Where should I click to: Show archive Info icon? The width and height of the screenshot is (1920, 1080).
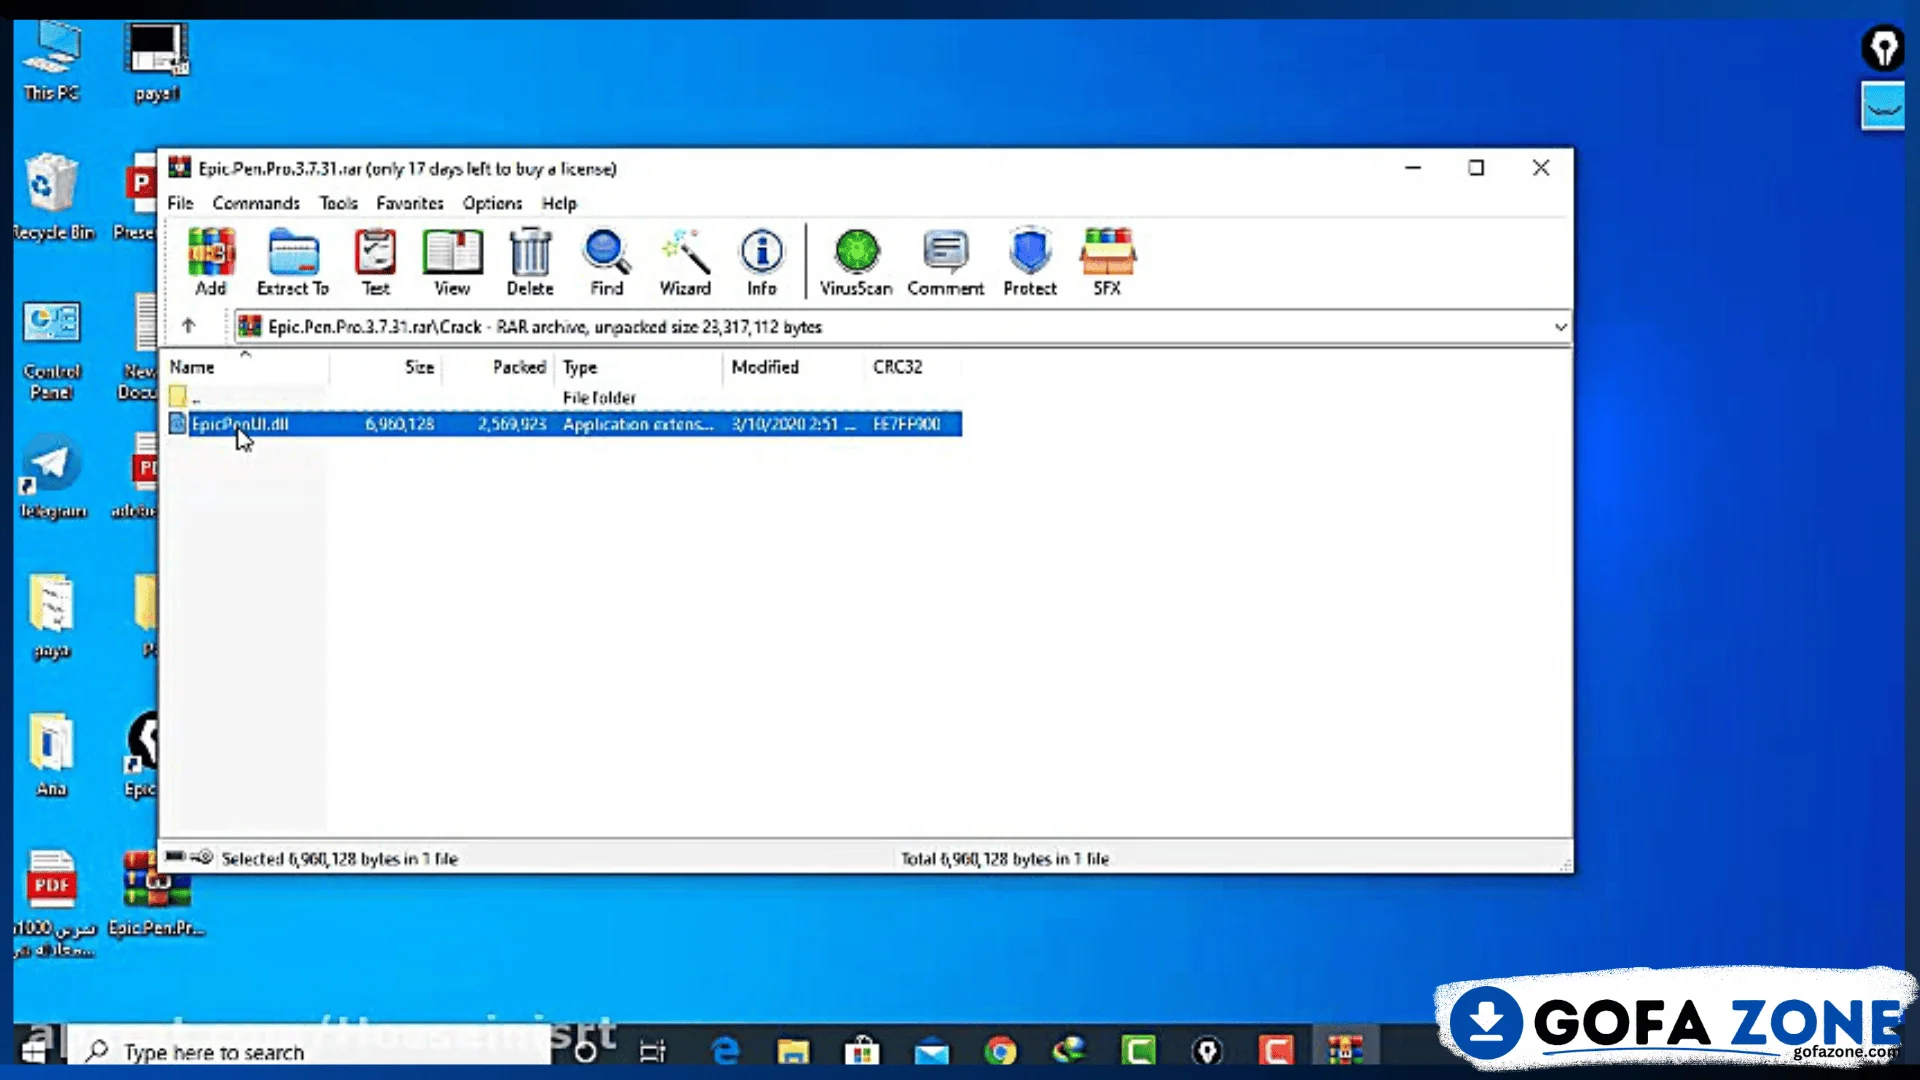(762, 262)
